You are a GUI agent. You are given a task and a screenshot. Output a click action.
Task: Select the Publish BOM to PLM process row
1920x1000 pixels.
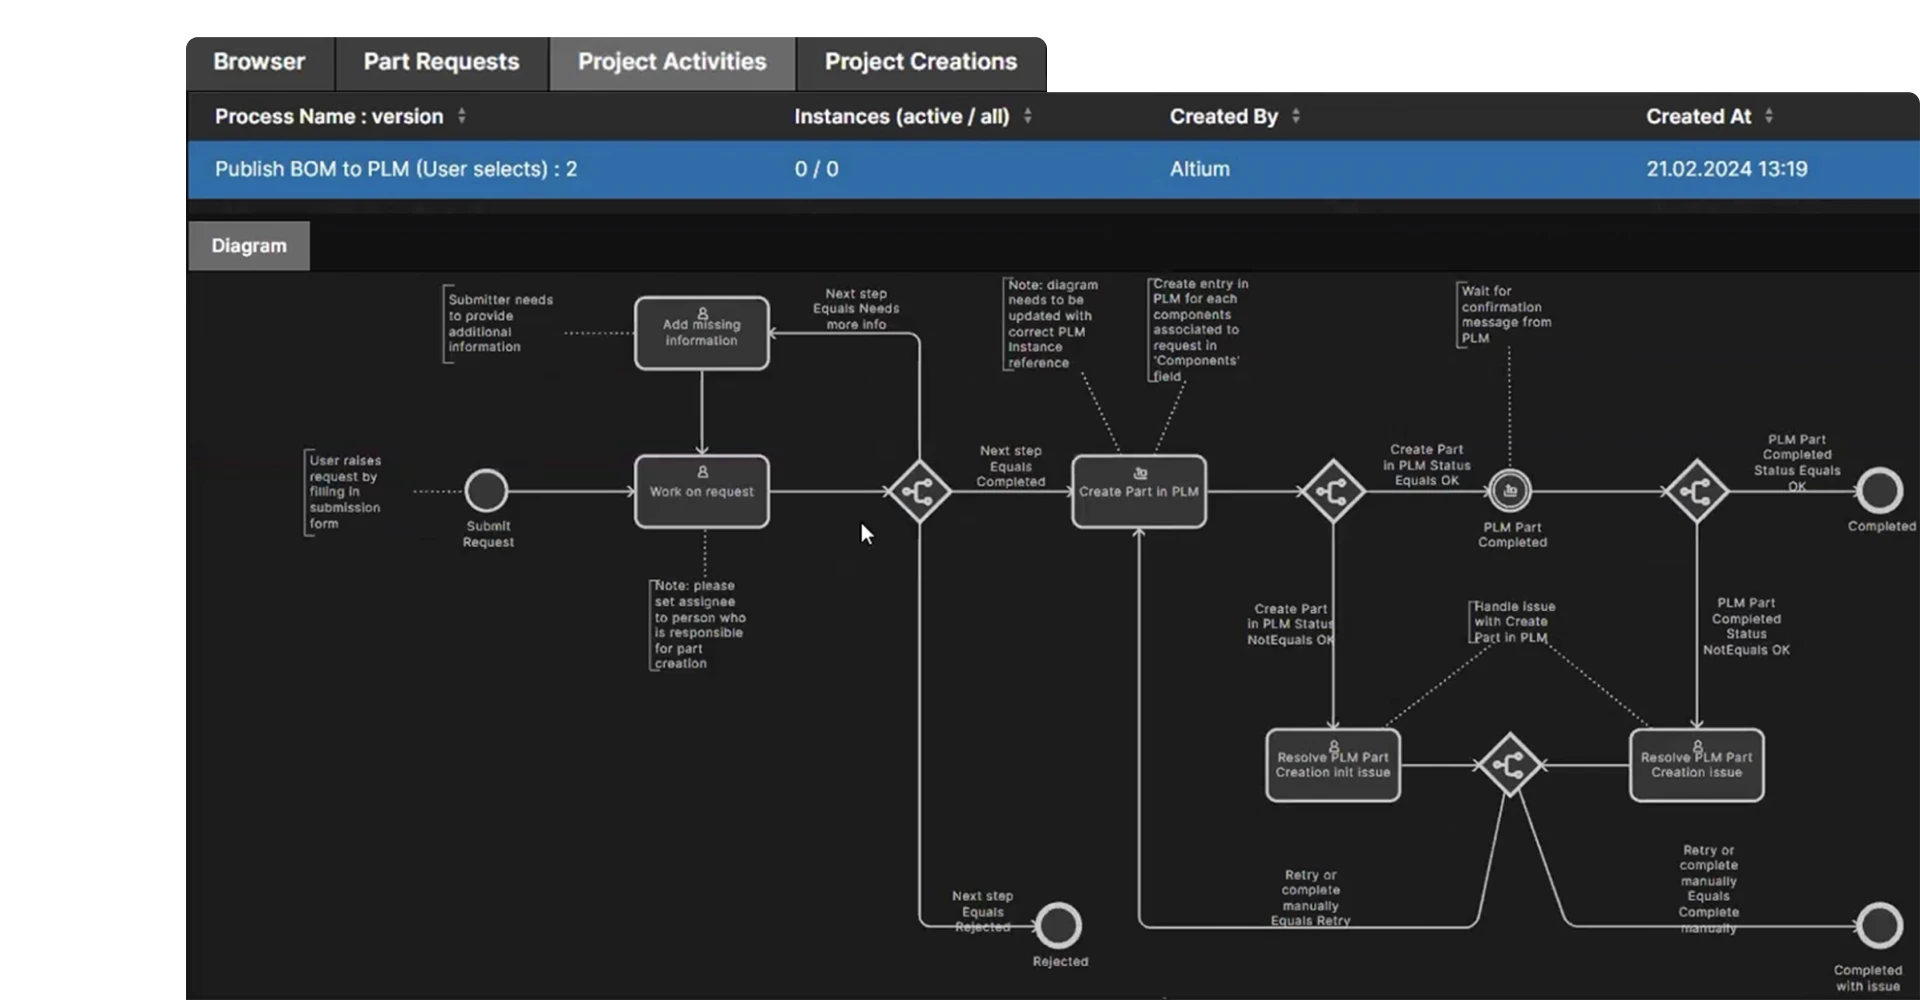coord(1053,169)
